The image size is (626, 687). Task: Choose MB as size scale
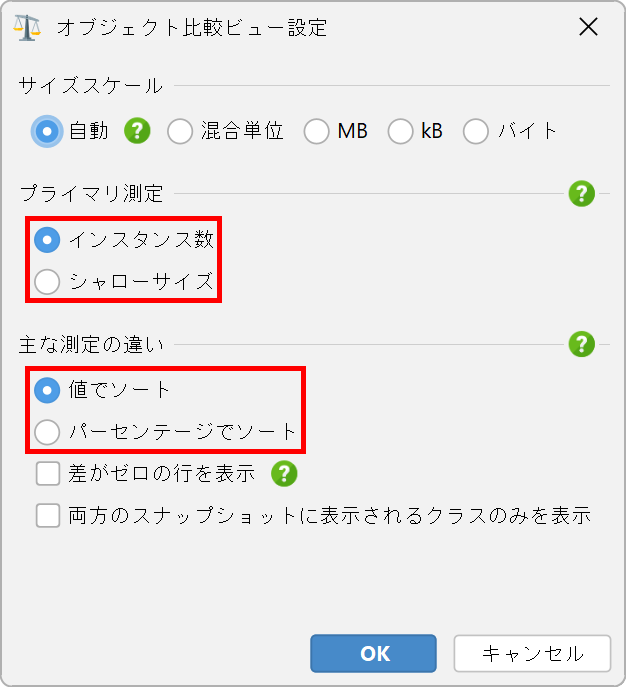(x=317, y=131)
